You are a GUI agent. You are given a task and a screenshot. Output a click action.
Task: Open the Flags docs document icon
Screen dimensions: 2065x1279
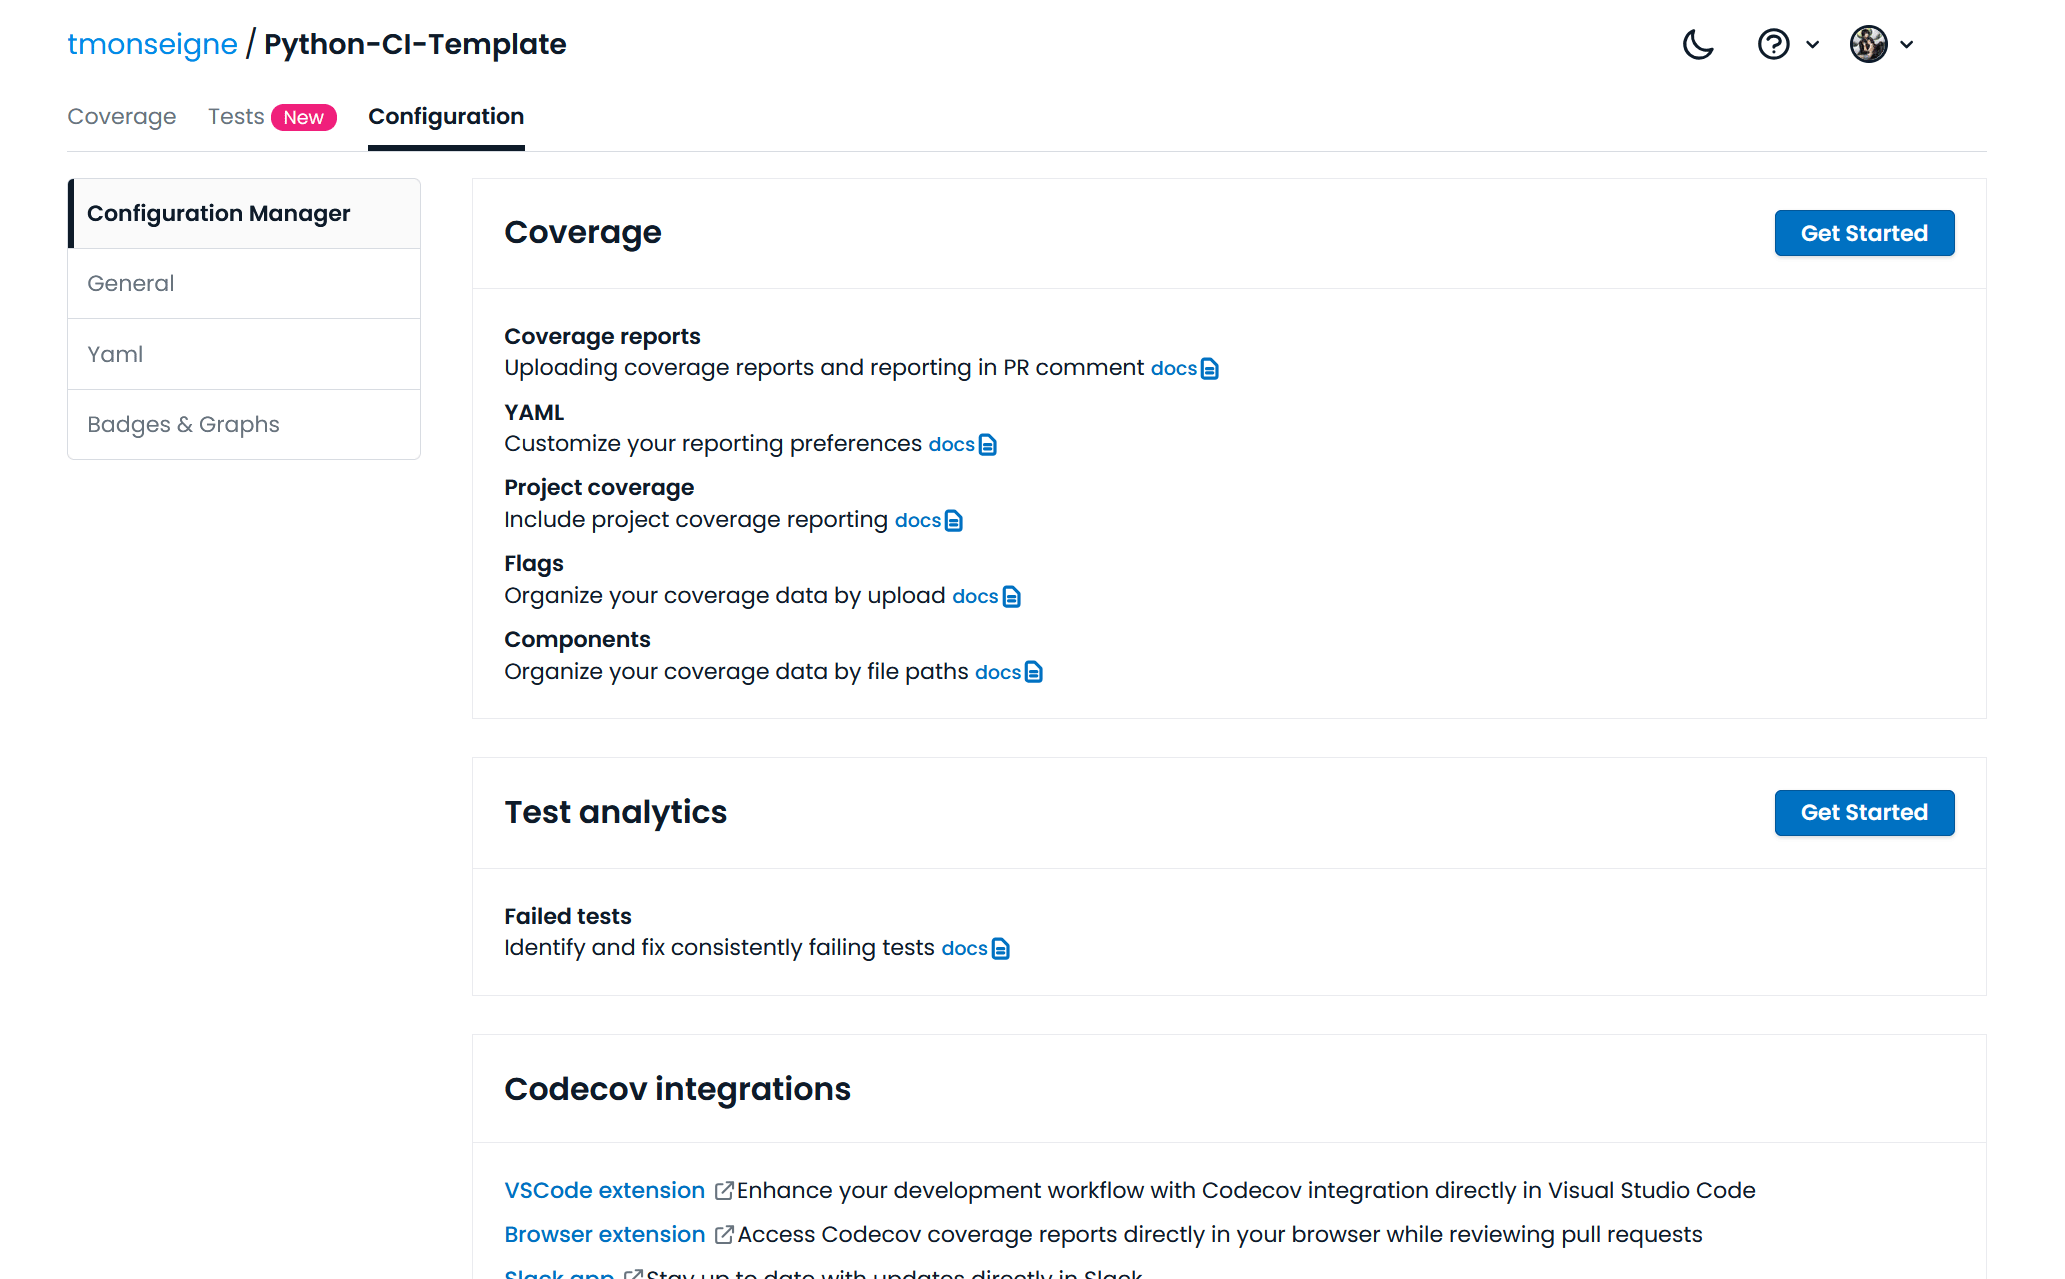1012,597
